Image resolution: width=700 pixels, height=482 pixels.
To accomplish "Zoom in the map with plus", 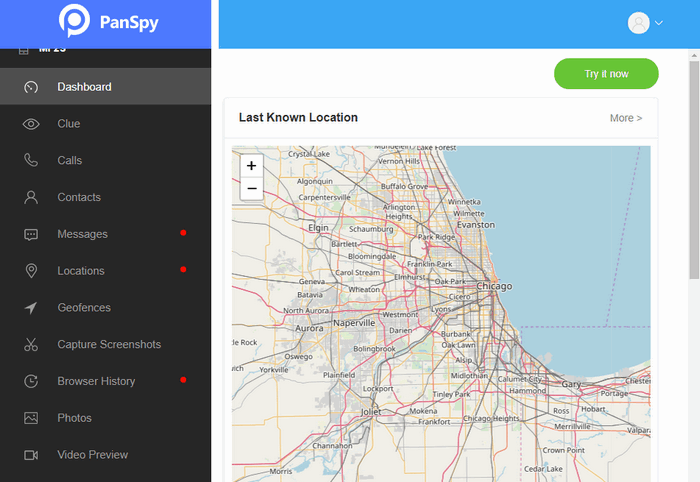I will 251,166.
